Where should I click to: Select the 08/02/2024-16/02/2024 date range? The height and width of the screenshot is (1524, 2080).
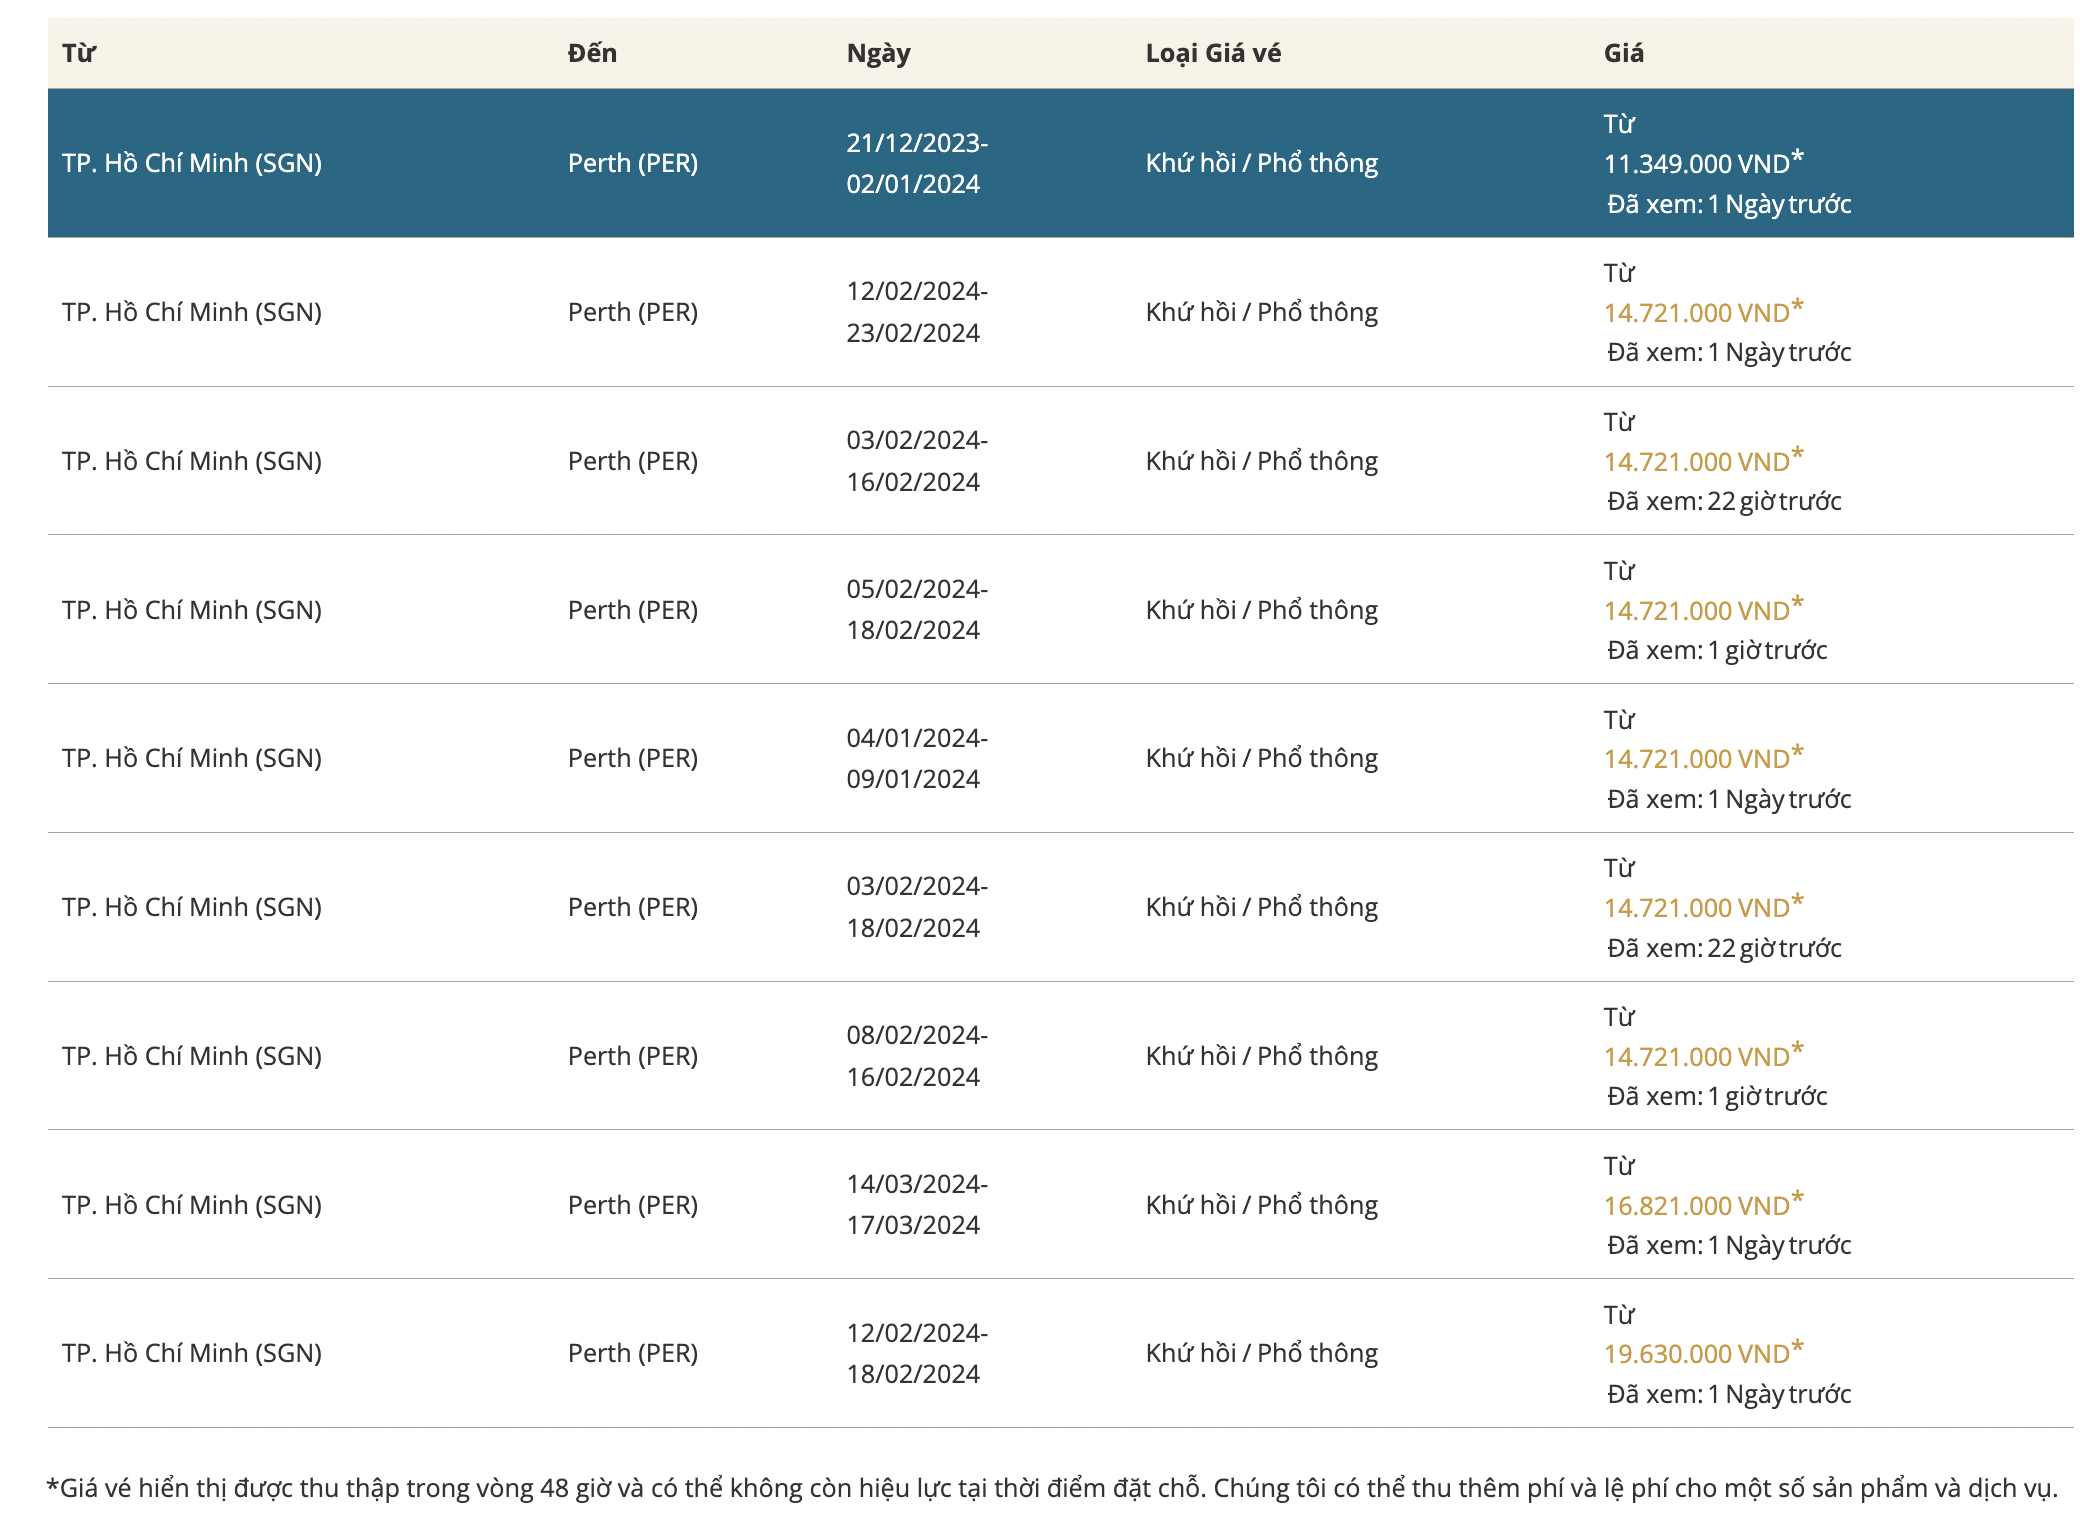pyautogui.click(x=916, y=1056)
